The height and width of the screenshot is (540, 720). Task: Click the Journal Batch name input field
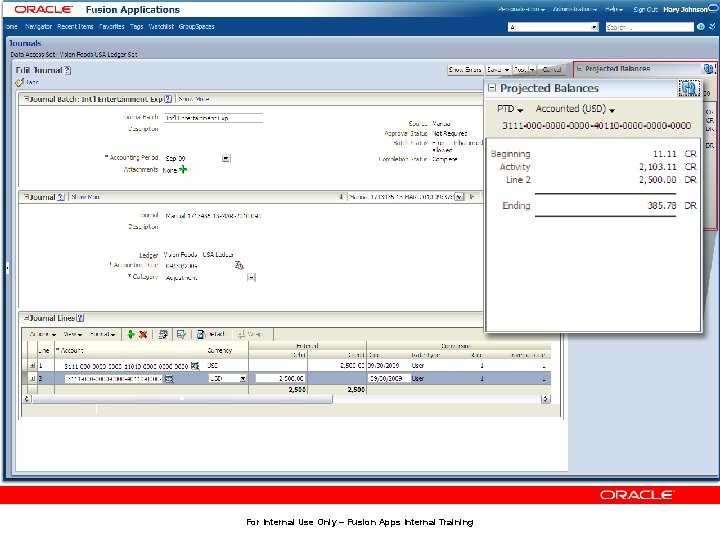(x=213, y=118)
